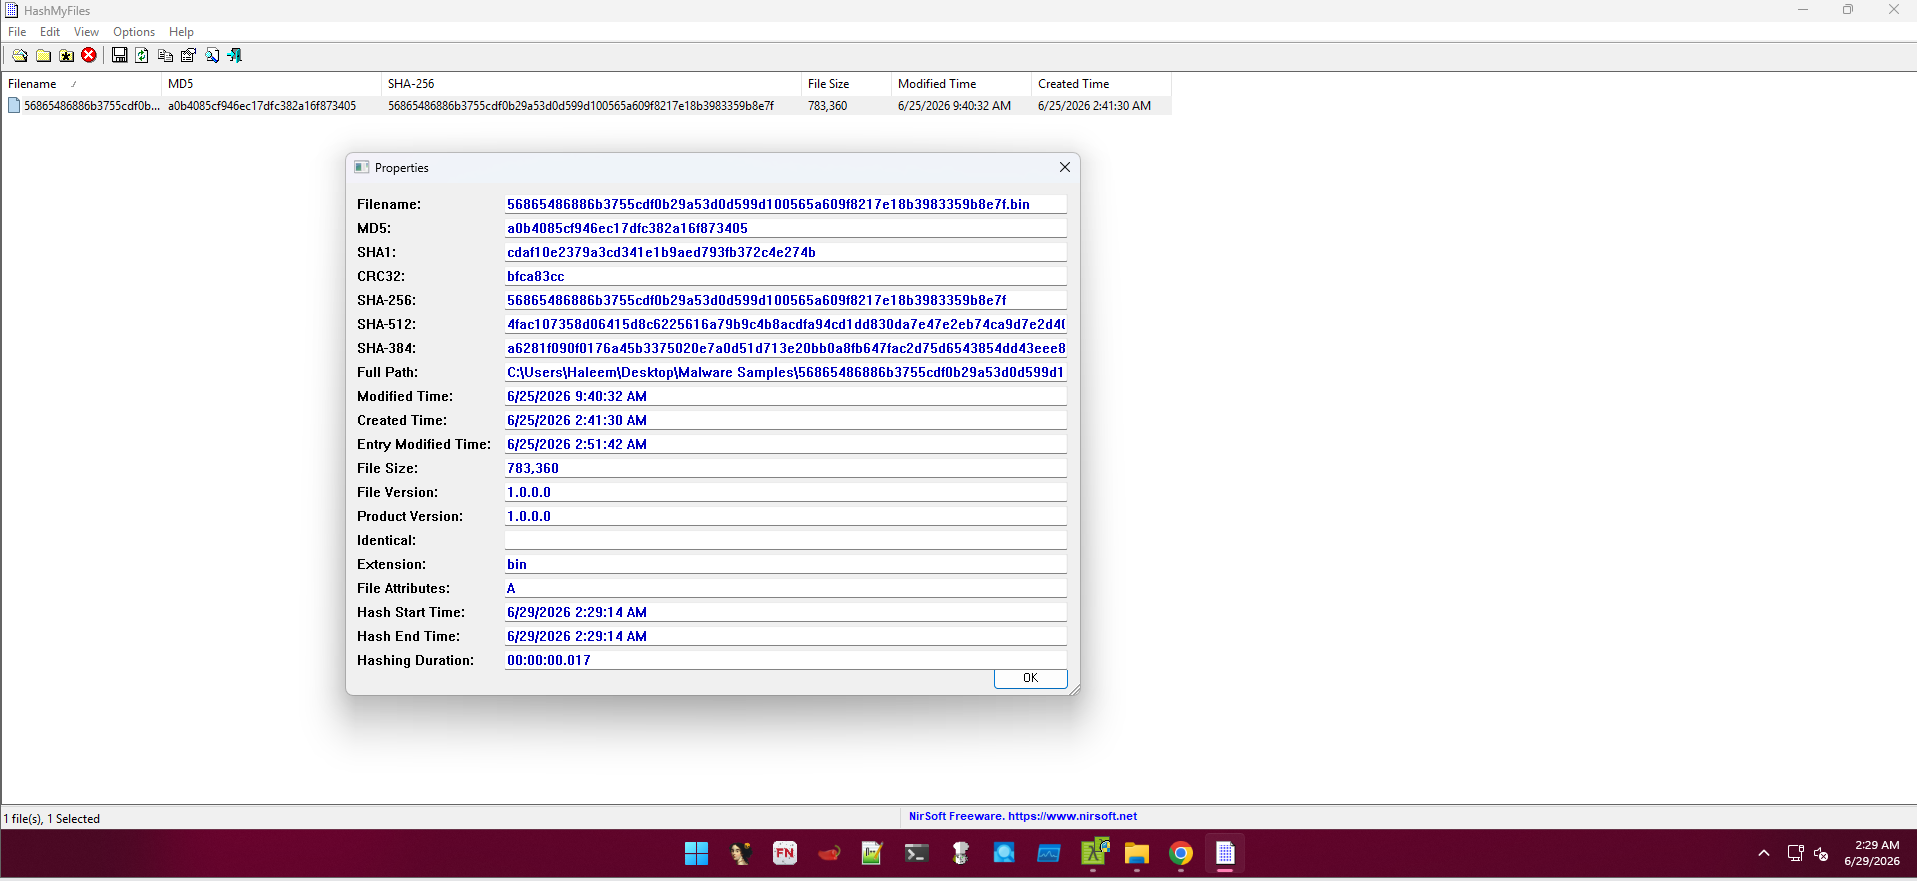Sort by the Filename column header
The height and width of the screenshot is (881, 1917).
click(81, 84)
